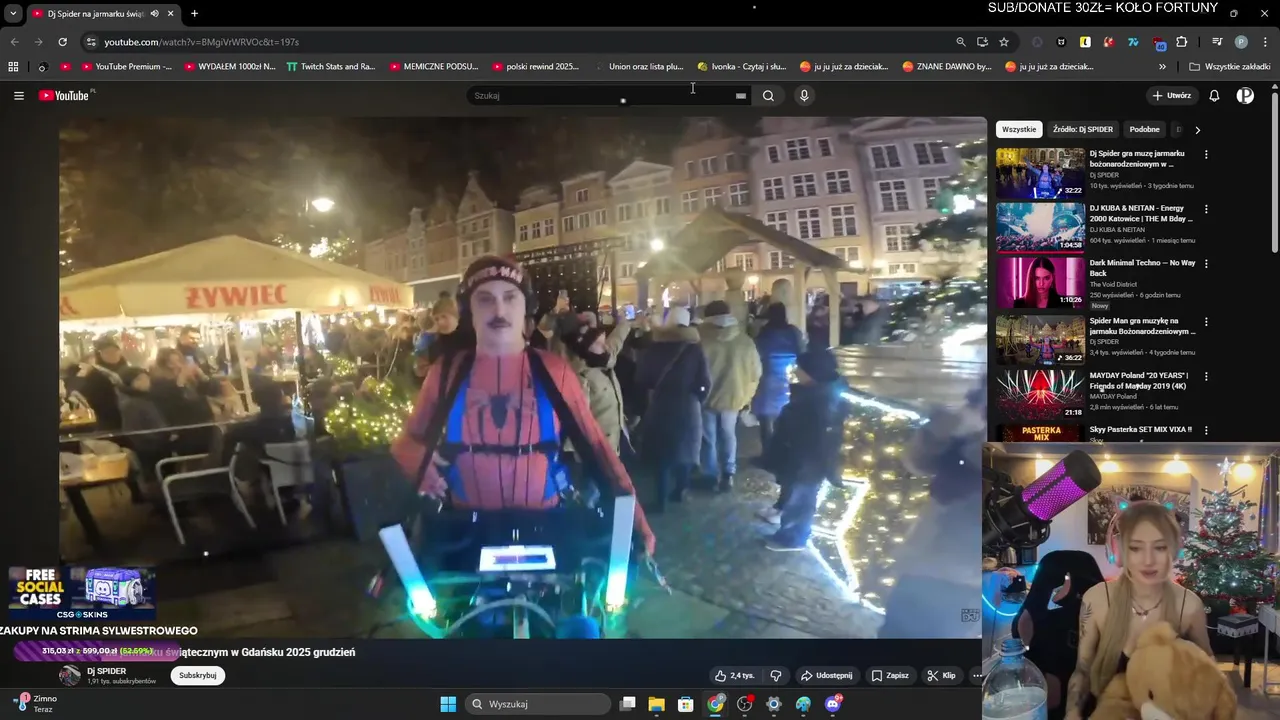The image size is (1280, 720).
Task: Open MEMICZNE PODSU... bookmark
Action: (x=434, y=67)
